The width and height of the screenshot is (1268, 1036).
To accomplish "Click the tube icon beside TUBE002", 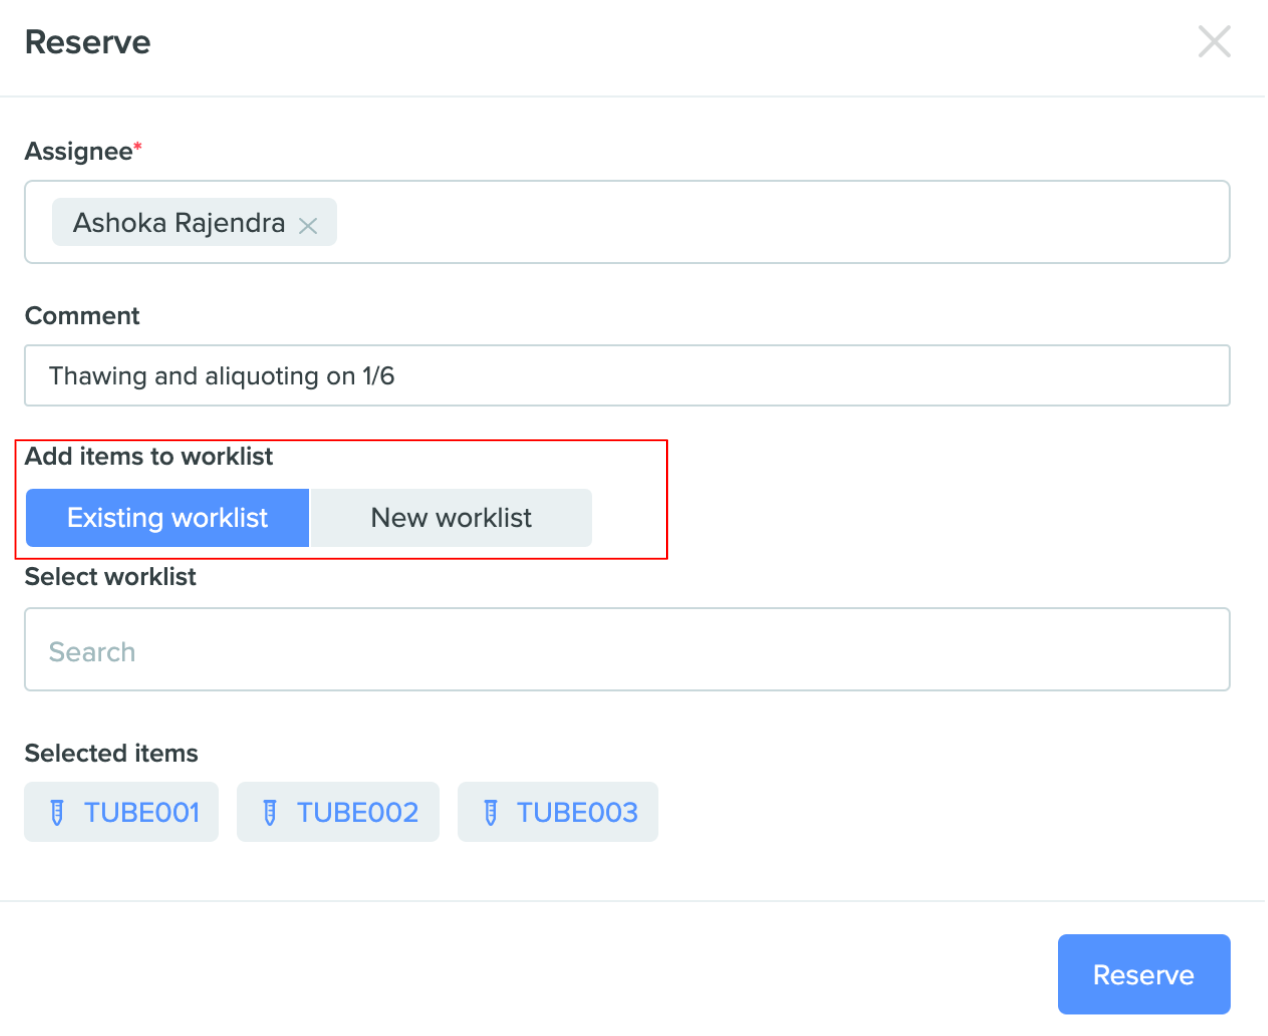I will pos(270,813).
